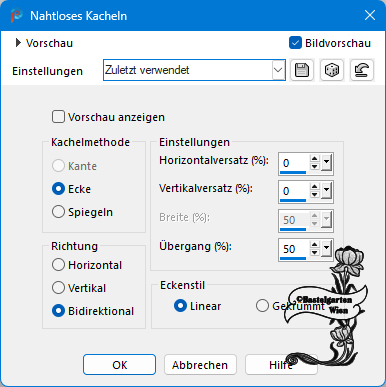Open the Übergang slider dropdown arrow
Image resolution: width=386 pixels, height=387 pixels.
(x=326, y=249)
